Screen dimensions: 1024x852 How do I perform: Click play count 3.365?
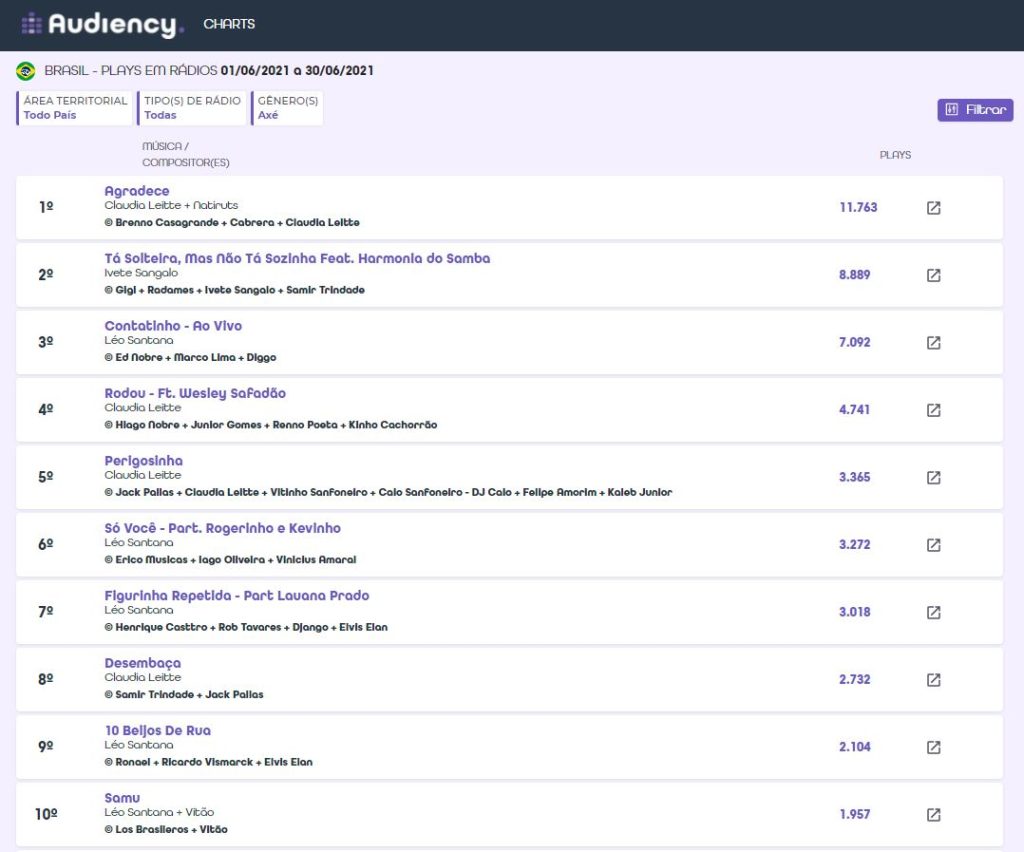854,477
